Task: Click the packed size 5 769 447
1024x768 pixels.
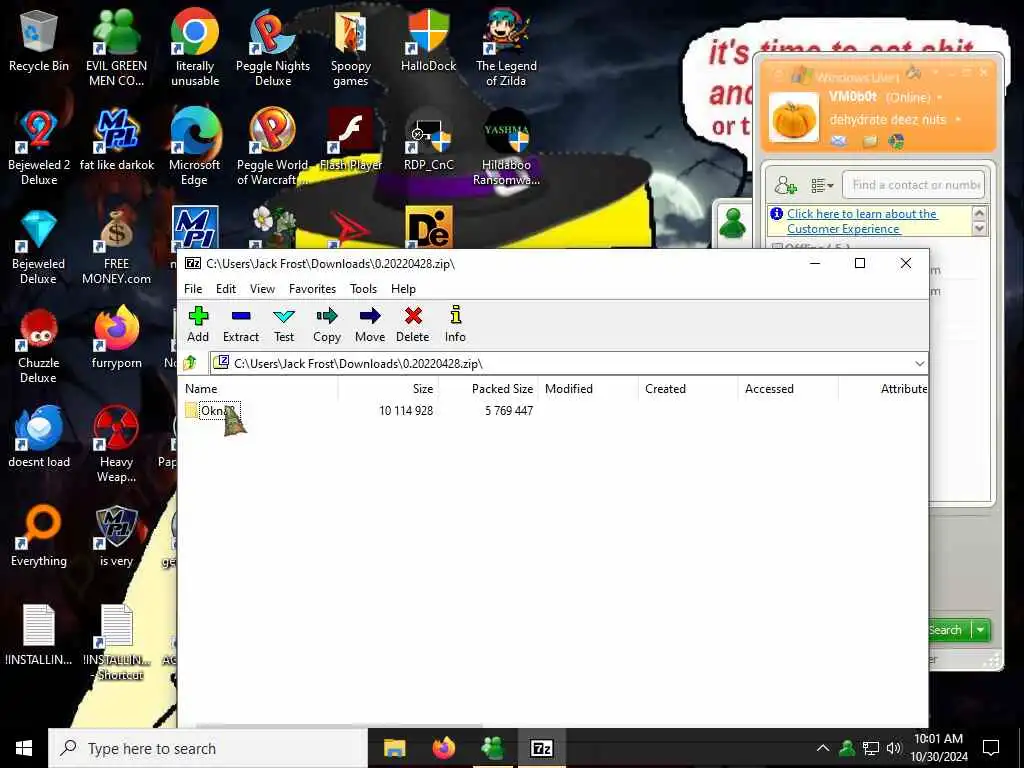Action: point(509,411)
